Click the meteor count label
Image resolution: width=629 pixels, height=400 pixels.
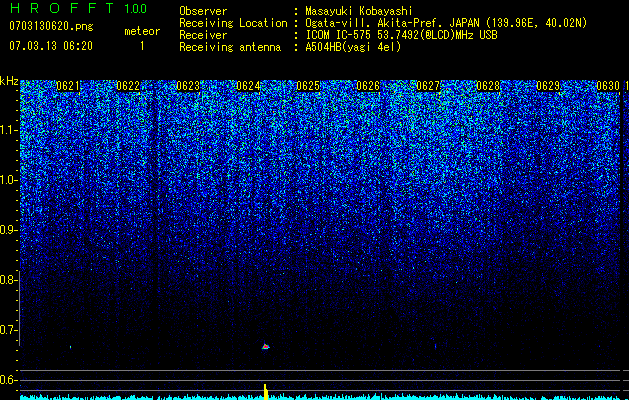(142, 31)
